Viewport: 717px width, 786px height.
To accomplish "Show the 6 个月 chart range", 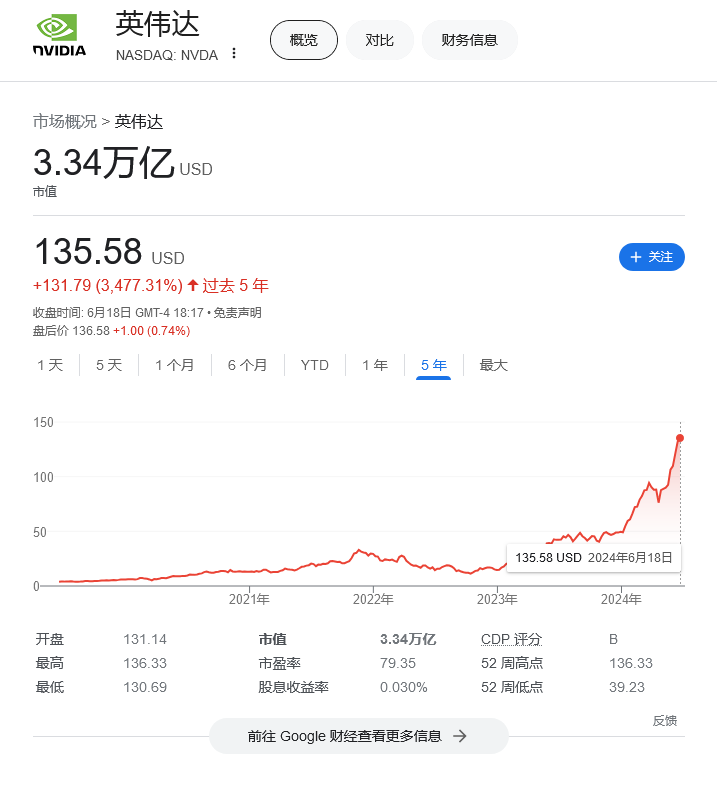I will coord(247,365).
